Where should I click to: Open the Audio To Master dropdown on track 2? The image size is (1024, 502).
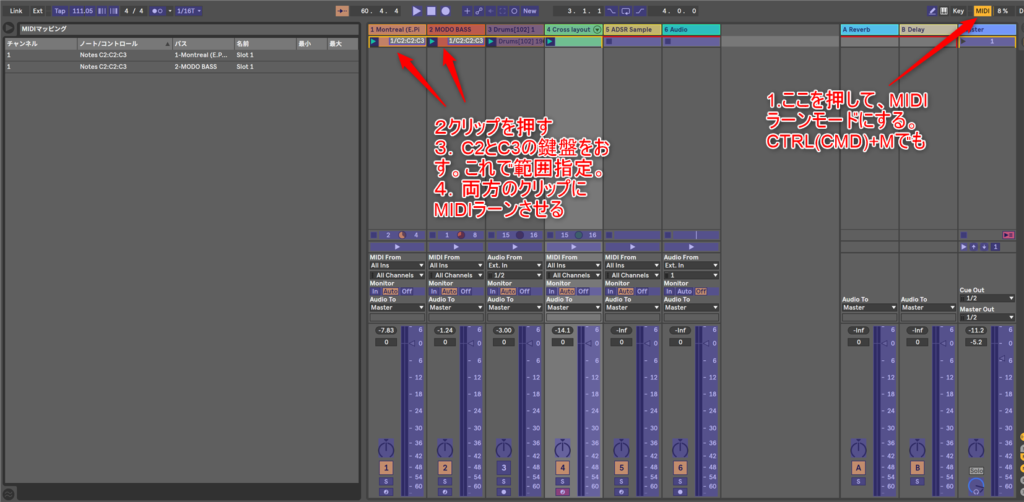[x=455, y=307]
